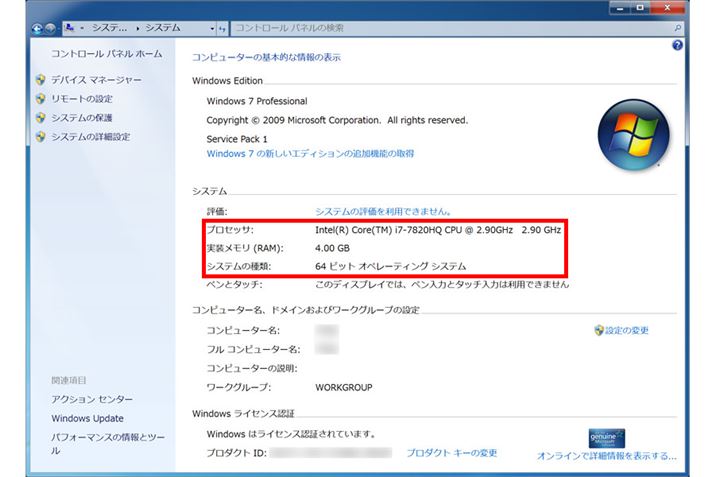This screenshot has height=477, width=715.
Task: Click the ペンとタッチ: label
Action: click(234, 285)
